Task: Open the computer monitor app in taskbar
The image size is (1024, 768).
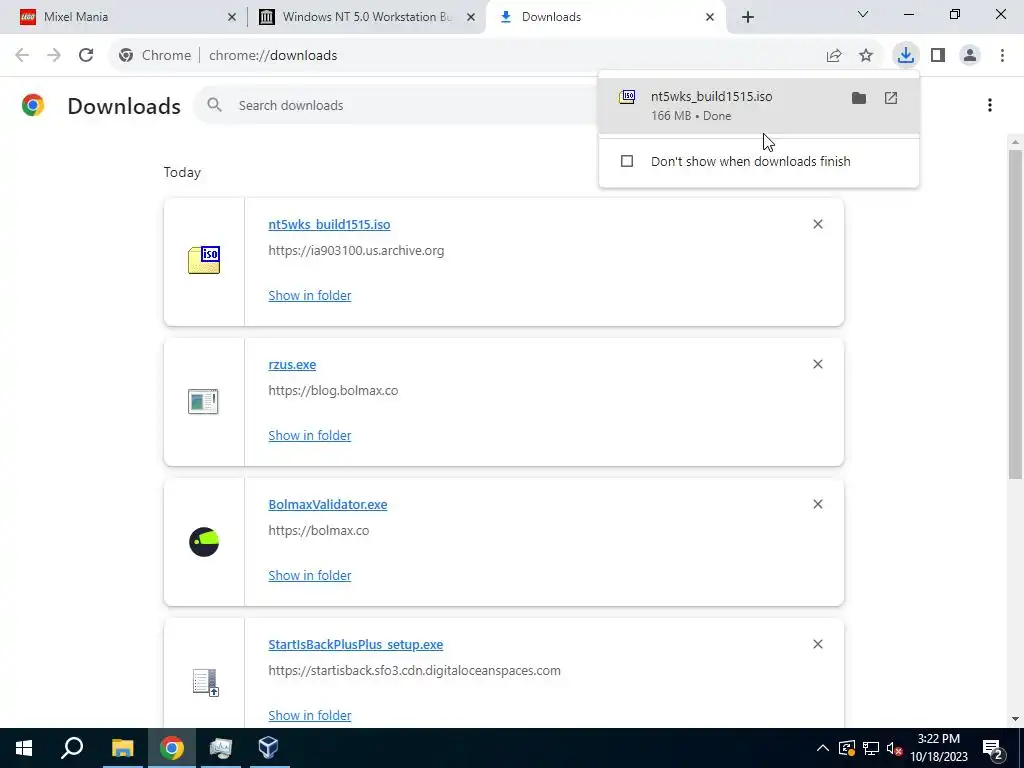Action: [220, 748]
